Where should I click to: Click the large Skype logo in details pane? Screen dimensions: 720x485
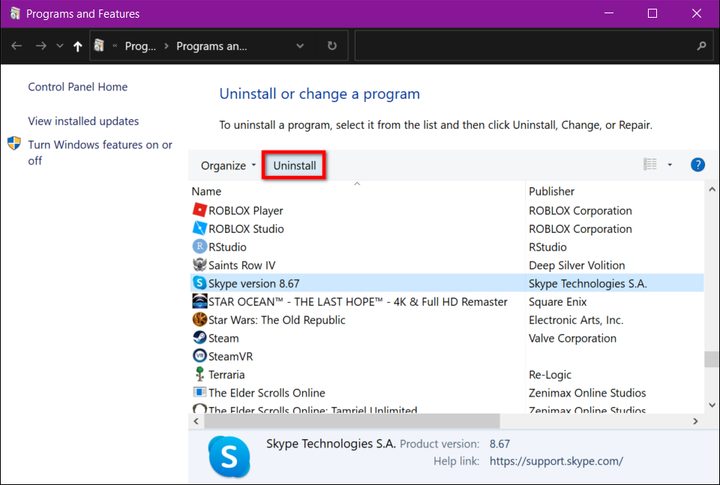pos(229,456)
